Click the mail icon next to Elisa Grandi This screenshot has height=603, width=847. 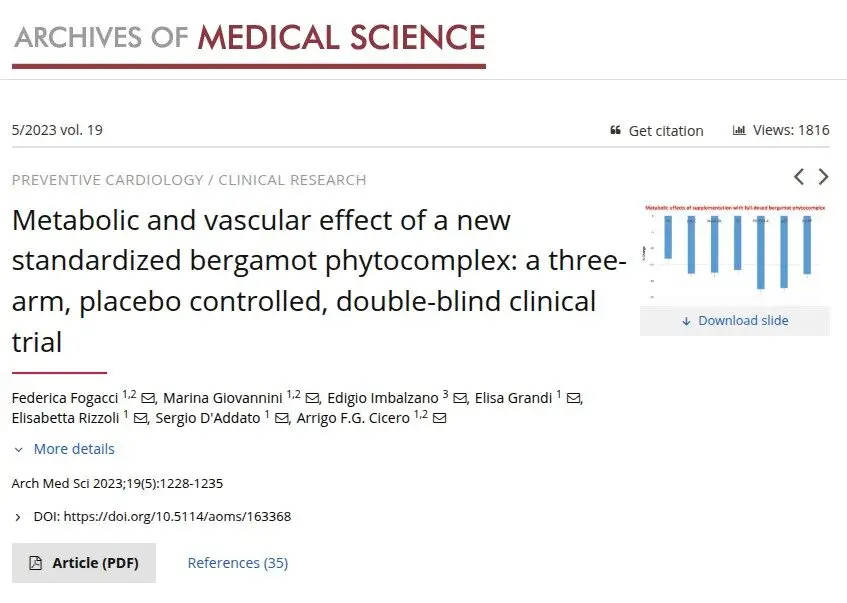click(574, 399)
